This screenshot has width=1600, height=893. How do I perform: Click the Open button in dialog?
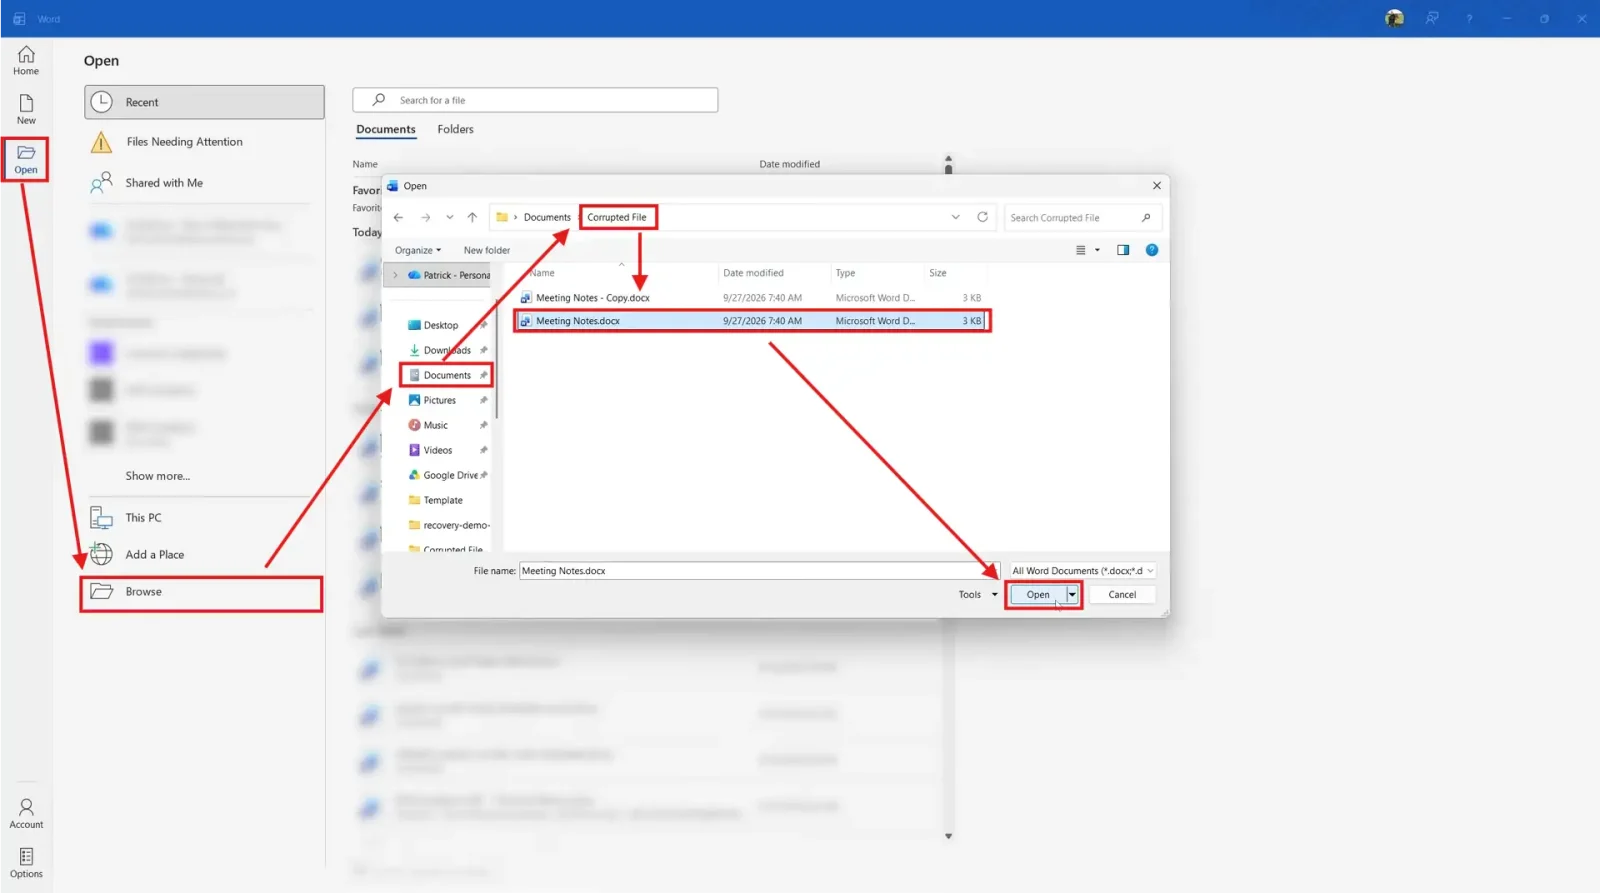tap(1038, 594)
